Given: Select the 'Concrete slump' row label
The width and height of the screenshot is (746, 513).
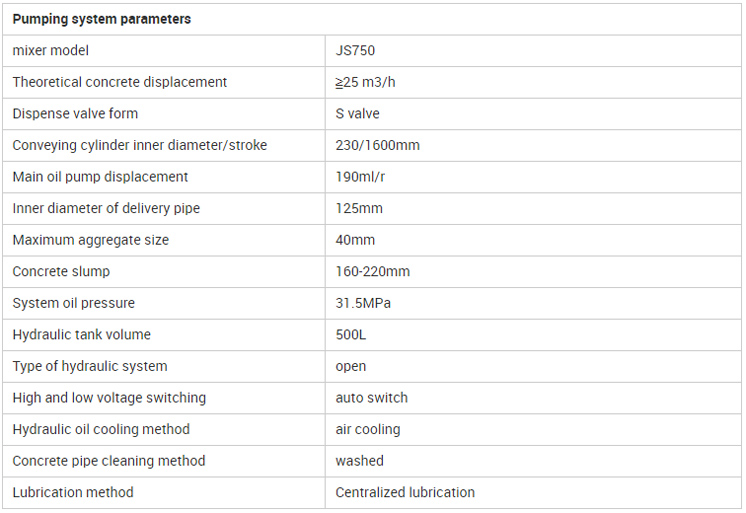Looking at the screenshot, I should 61,271.
